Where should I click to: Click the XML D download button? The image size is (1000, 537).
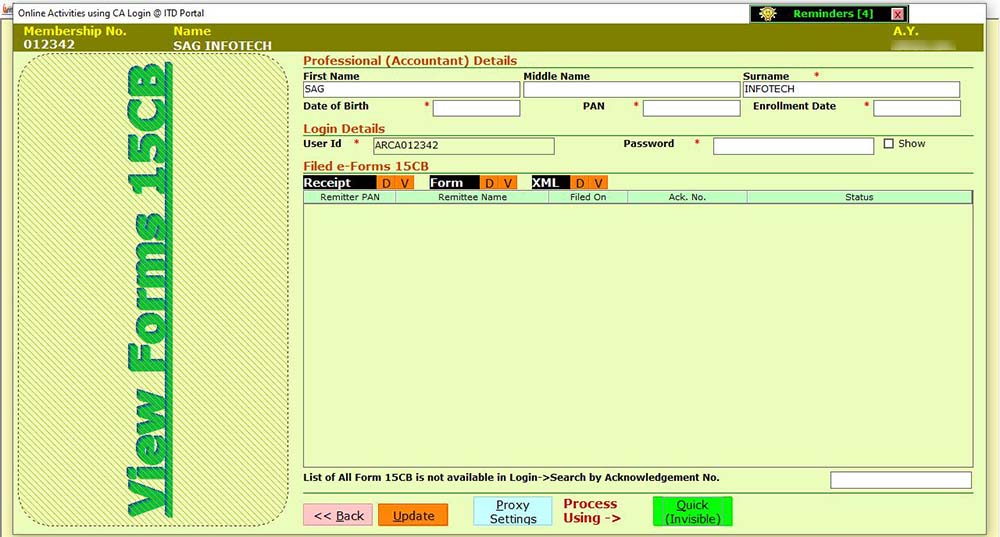click(x=580, y=183)
